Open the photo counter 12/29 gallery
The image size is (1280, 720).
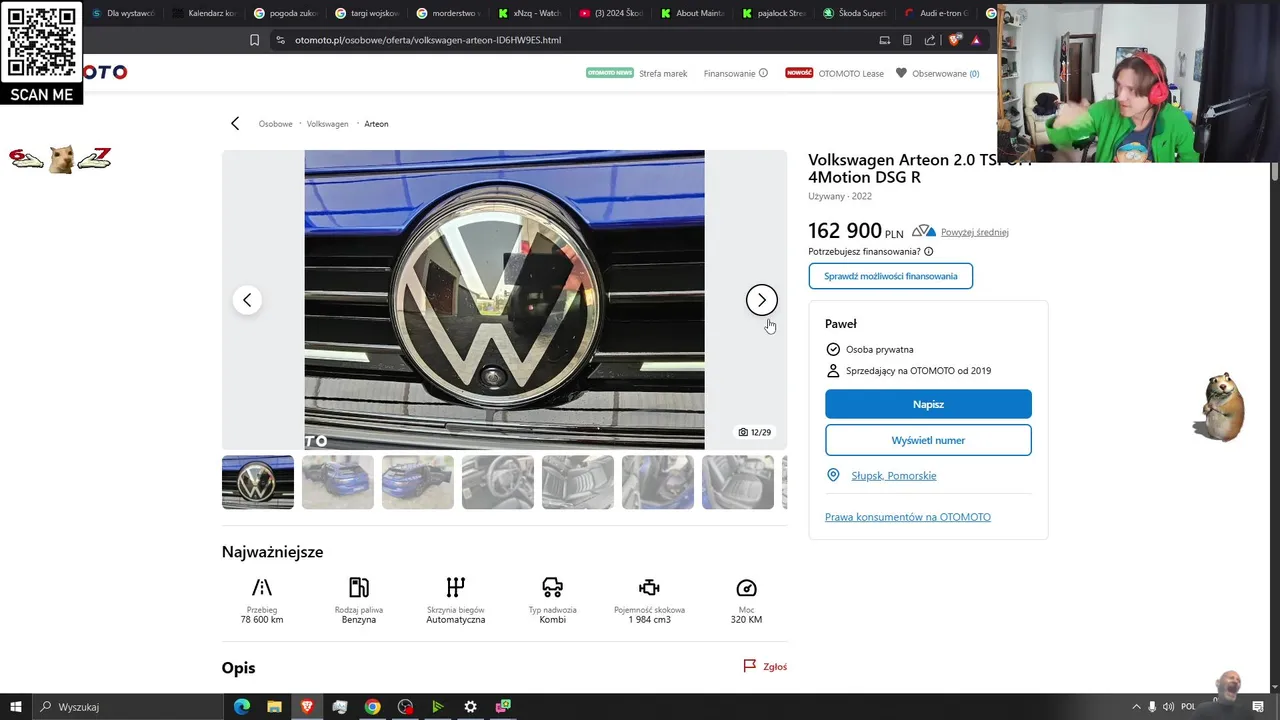point(755,432)
